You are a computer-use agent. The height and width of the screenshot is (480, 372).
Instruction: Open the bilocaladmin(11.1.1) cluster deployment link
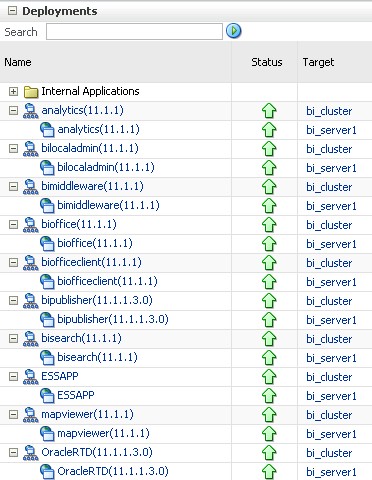(x=90, y=148)
